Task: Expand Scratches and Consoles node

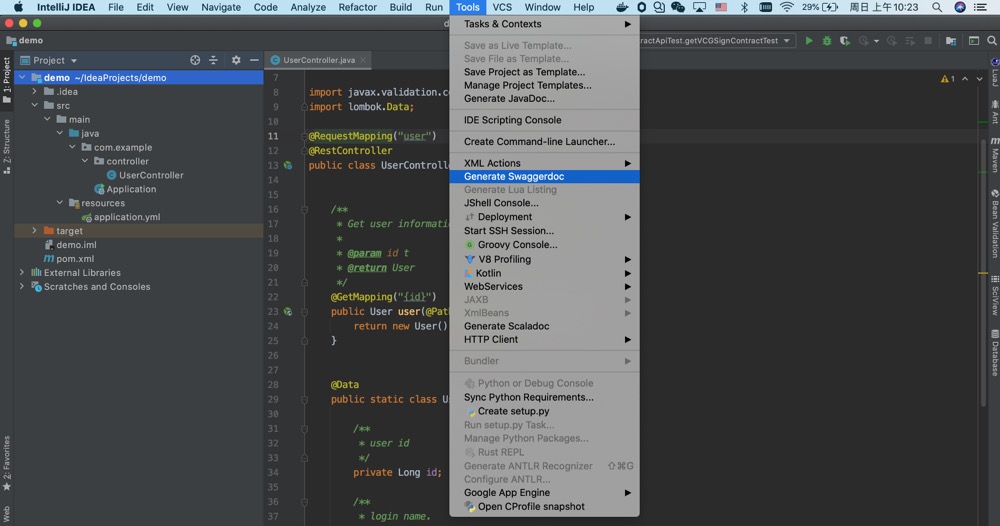Action: 22,286
